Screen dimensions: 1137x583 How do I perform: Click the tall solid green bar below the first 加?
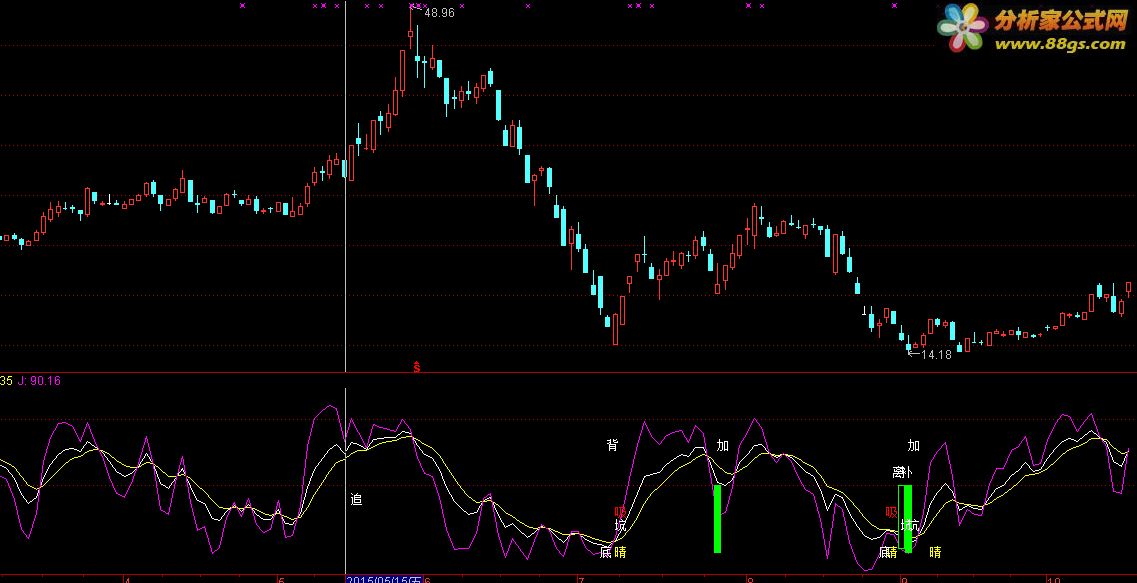point(717,518)
